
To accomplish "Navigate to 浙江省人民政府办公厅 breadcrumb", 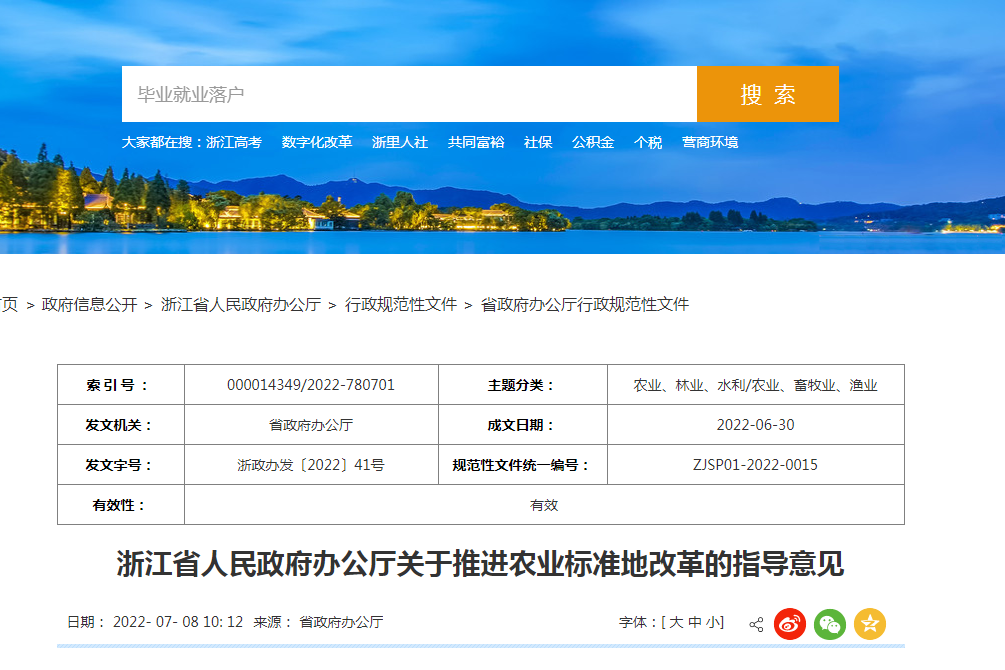I will [241, 304].
